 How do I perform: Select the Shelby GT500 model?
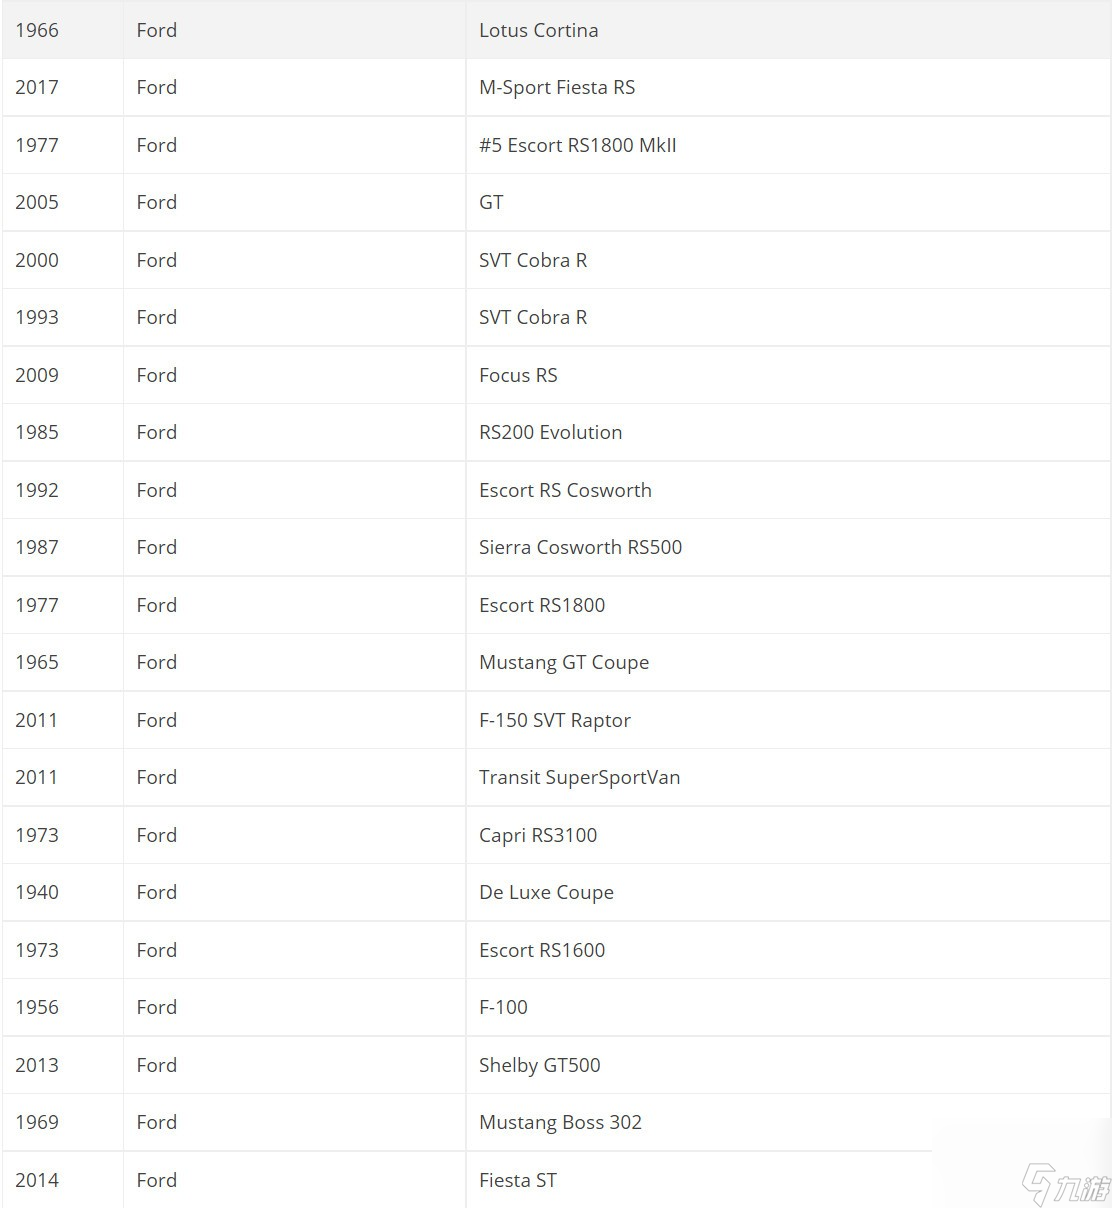coord(540,1065)
